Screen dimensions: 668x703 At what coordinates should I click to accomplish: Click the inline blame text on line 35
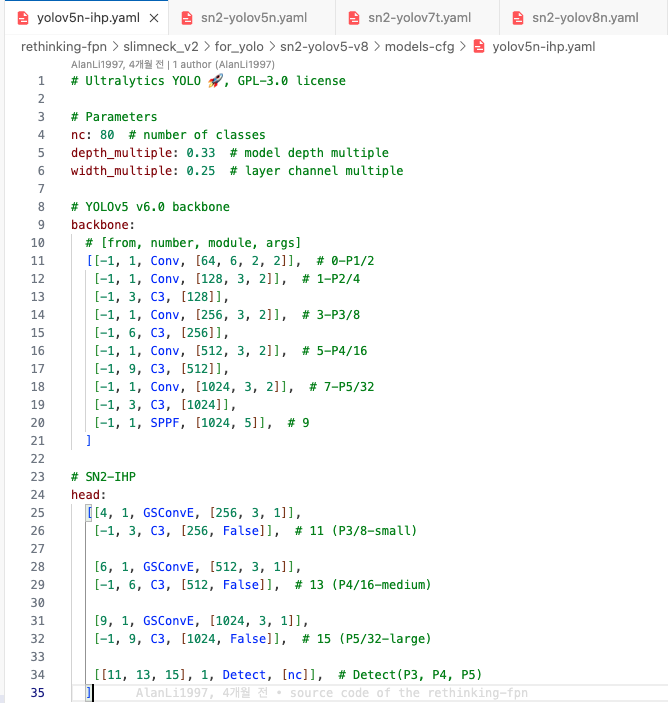332,693
